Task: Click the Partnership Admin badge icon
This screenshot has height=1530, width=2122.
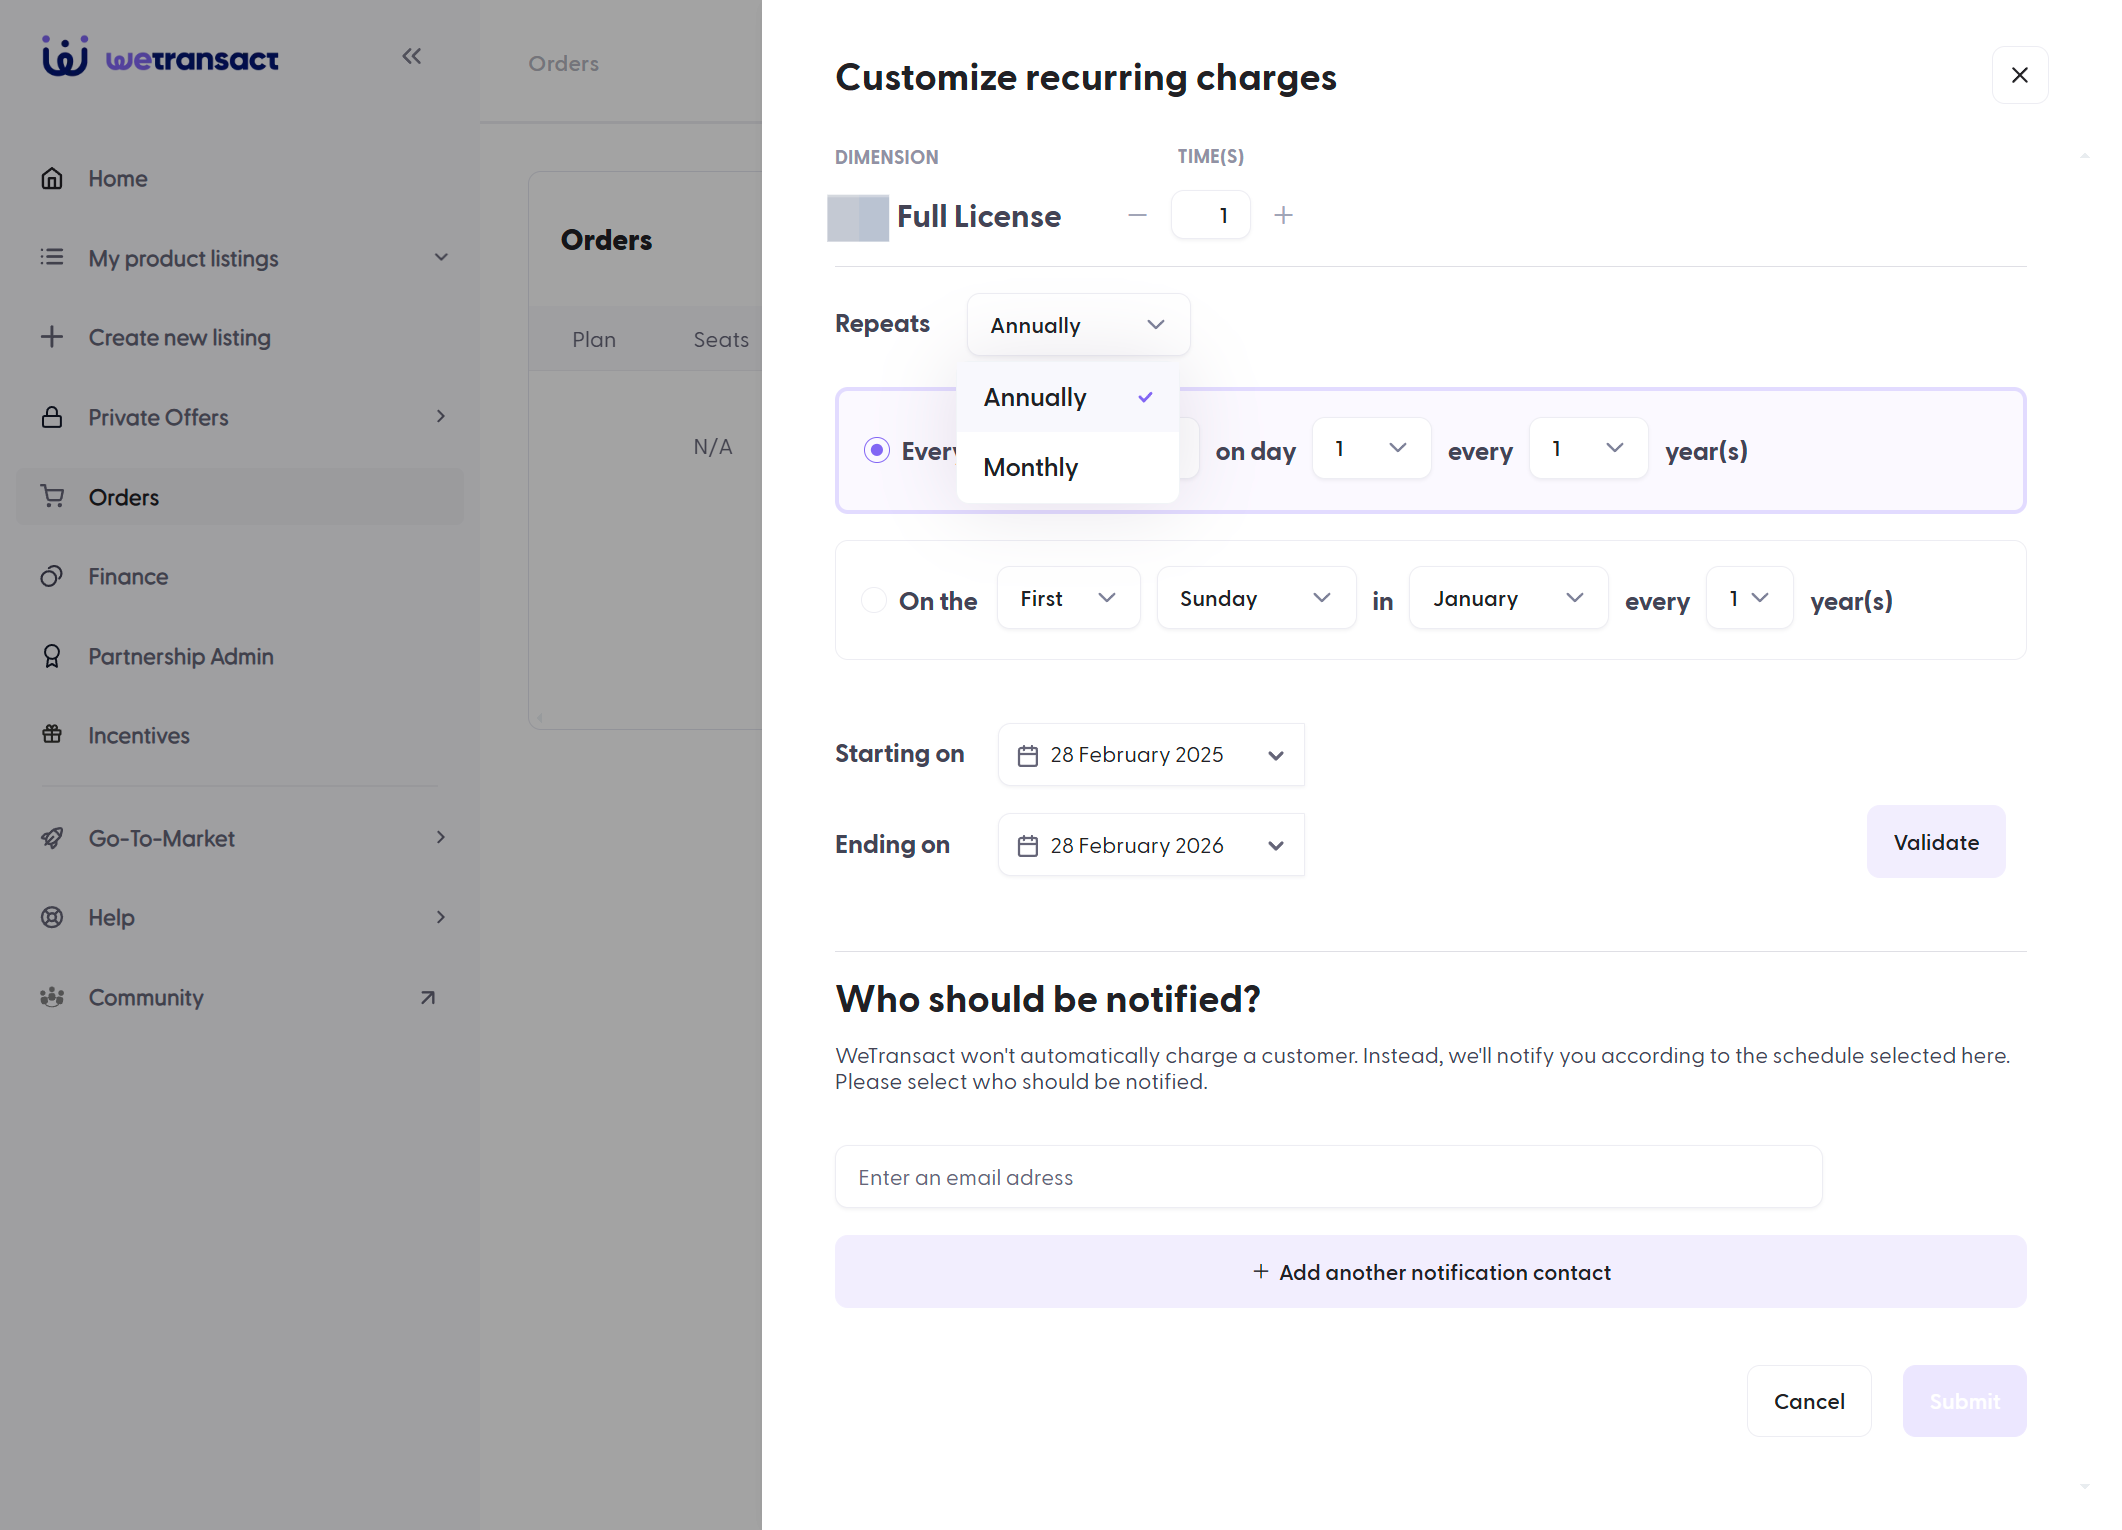Action: [x=52, y=656]
